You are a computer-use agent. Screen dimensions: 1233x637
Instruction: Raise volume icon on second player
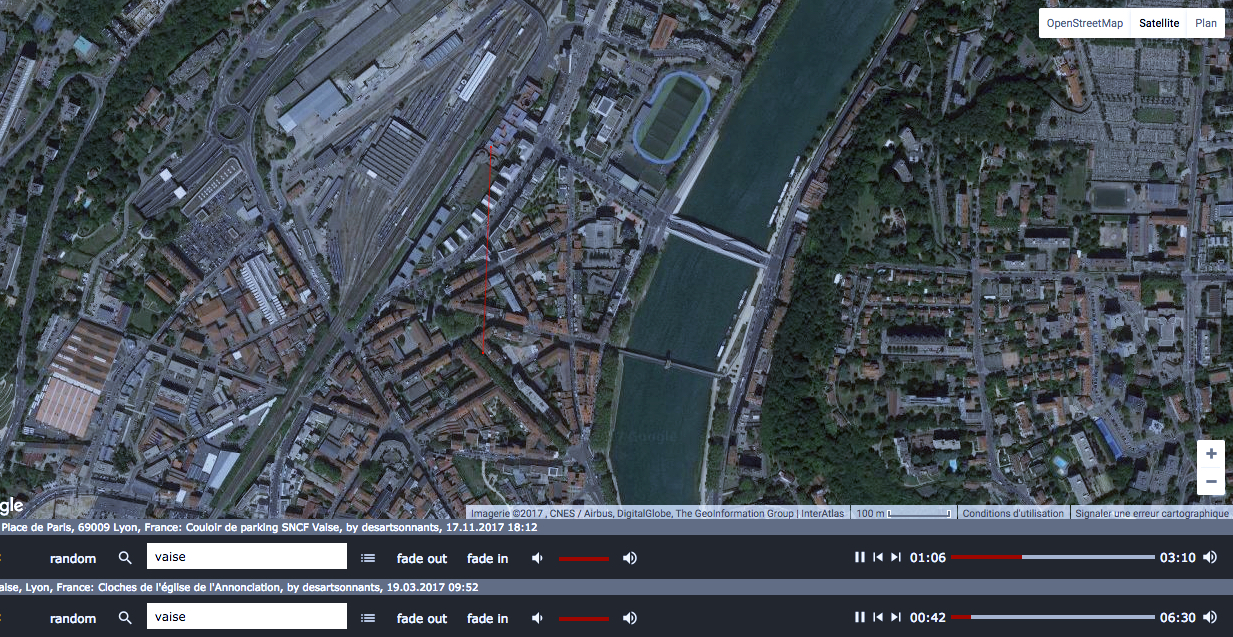(x=630, y=618)
